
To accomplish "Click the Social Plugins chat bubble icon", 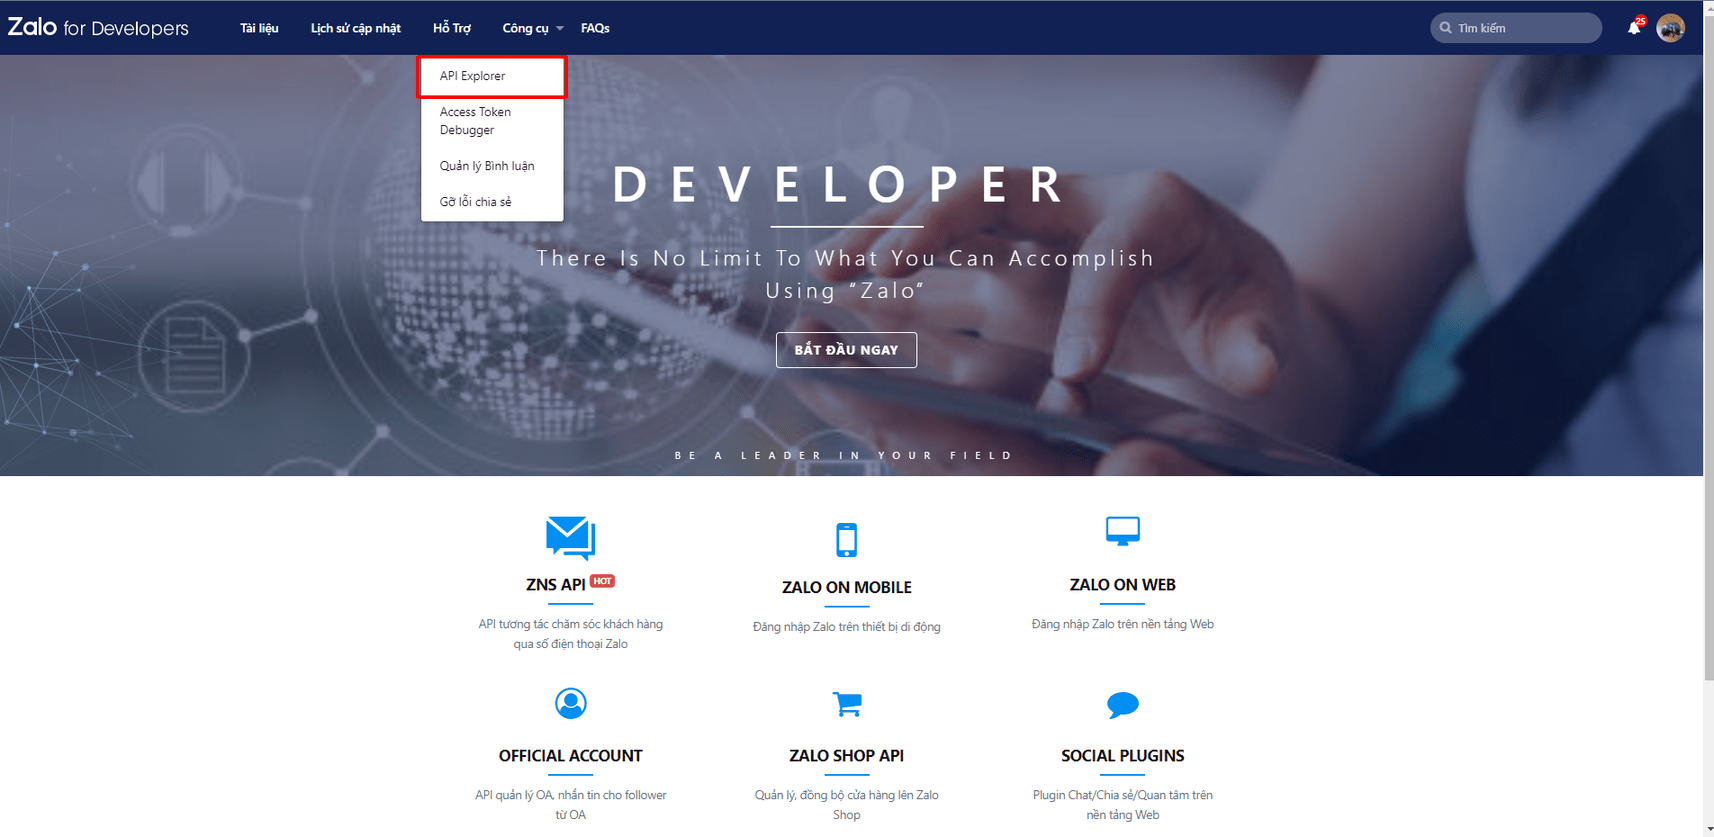I will pos(1123,705).
